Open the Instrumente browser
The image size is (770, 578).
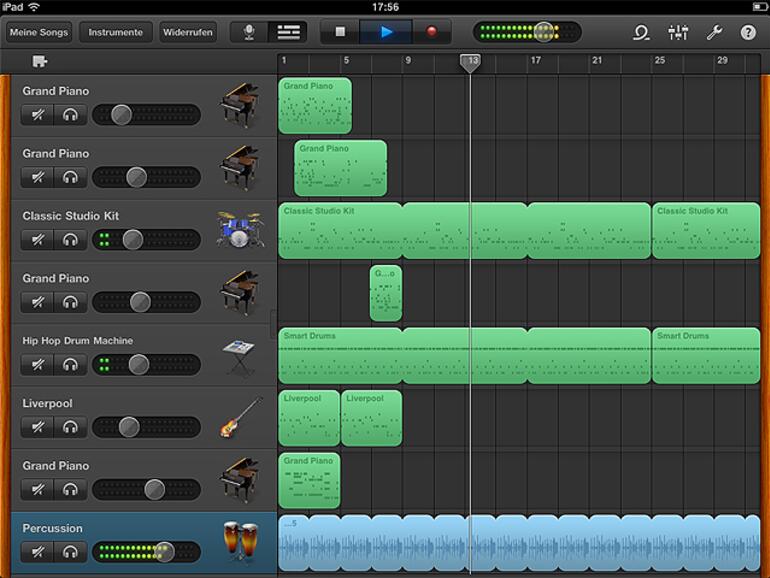(116, 32)
